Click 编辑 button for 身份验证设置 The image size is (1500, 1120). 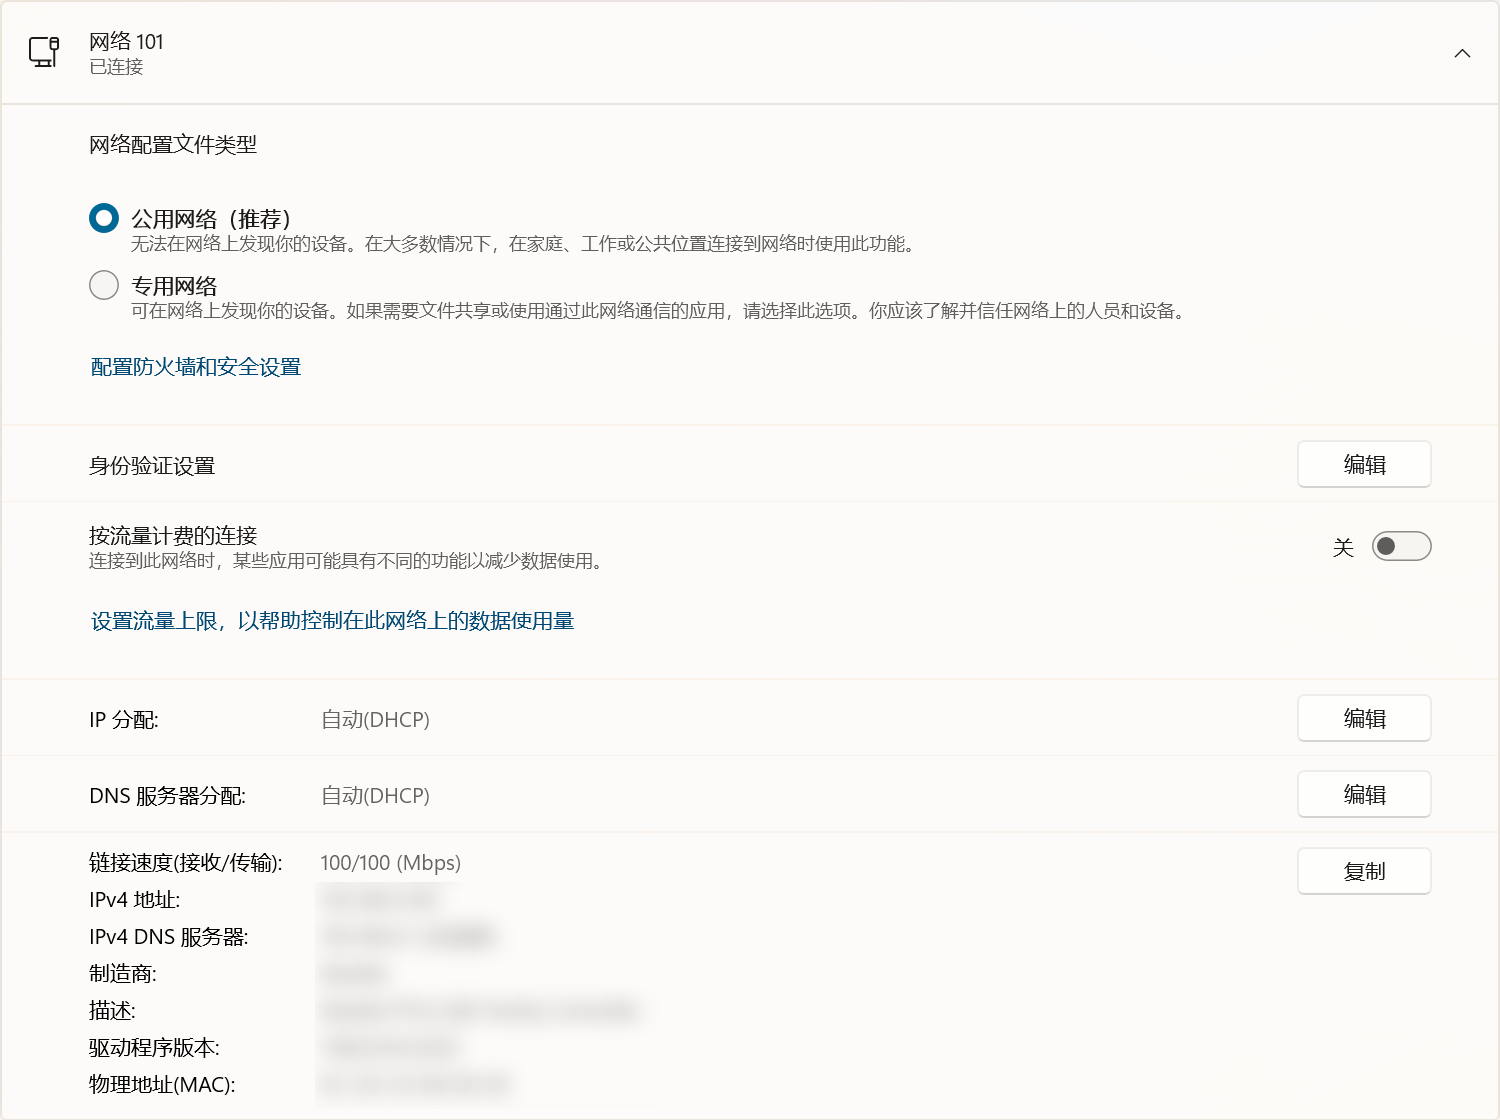1364,464
